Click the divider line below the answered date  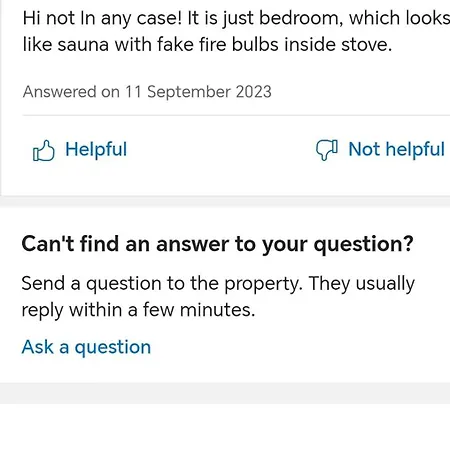click(x=236, y=115)
